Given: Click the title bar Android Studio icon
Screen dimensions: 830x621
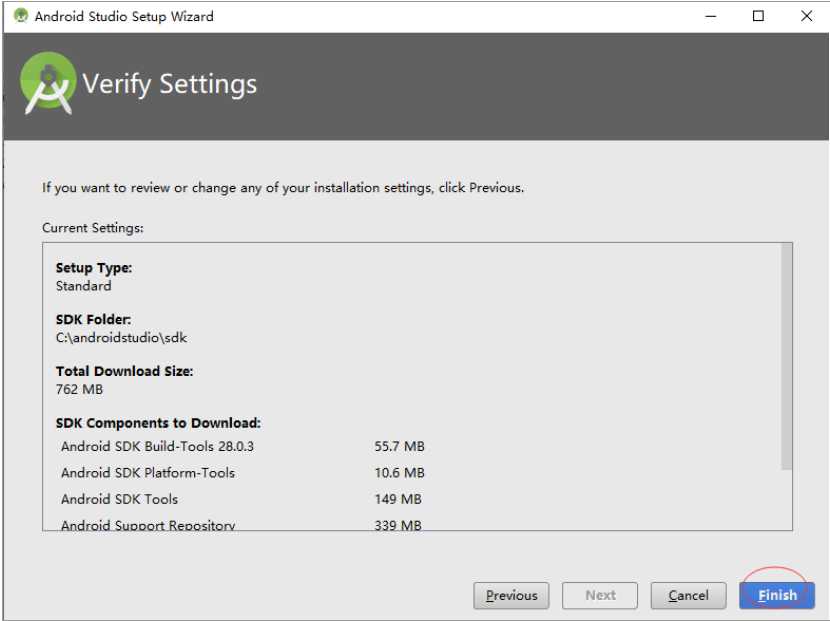Looking at the screenshot, I should click(x=21, y=16).
